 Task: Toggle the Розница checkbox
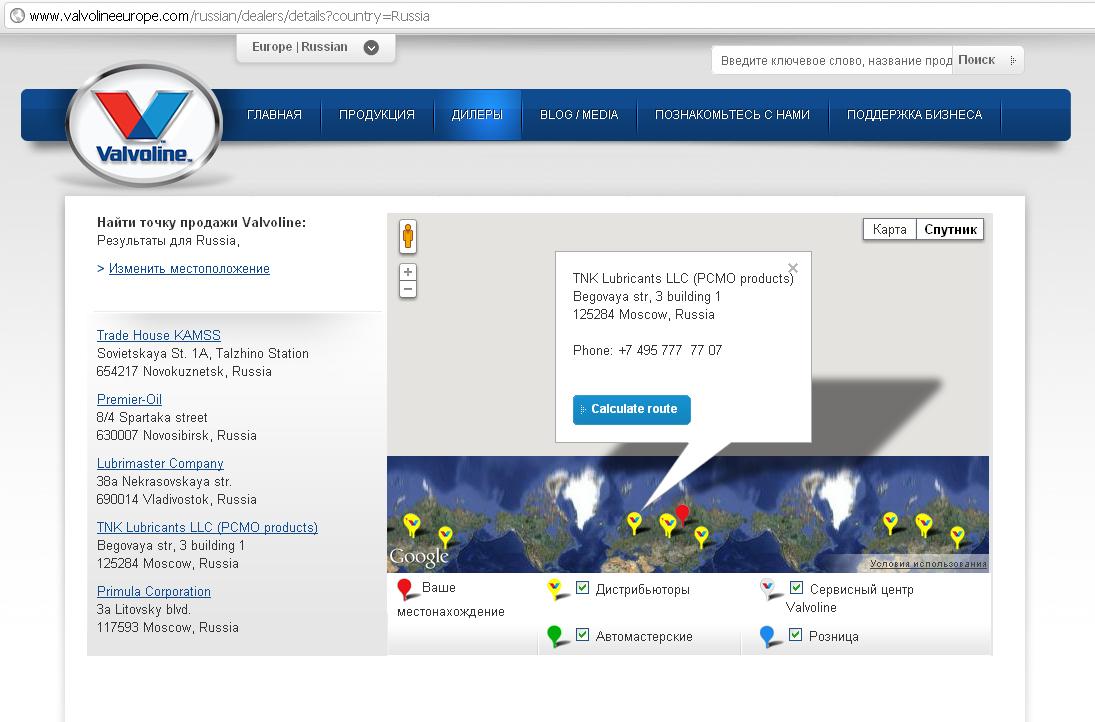(795, 635)
